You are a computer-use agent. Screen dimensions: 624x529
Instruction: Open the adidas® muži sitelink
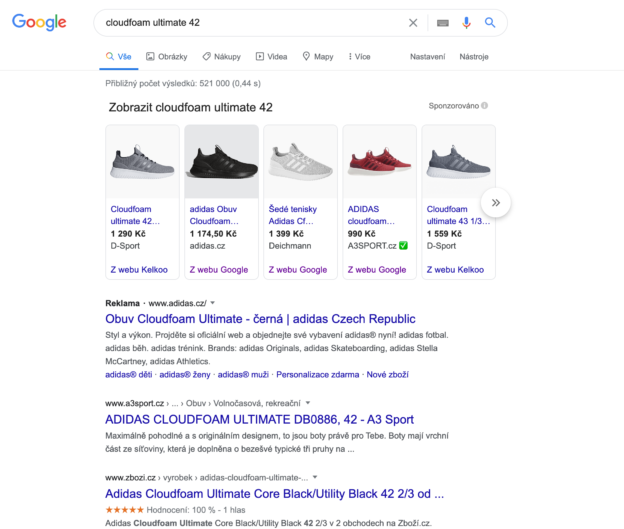[x=243, y=375]
